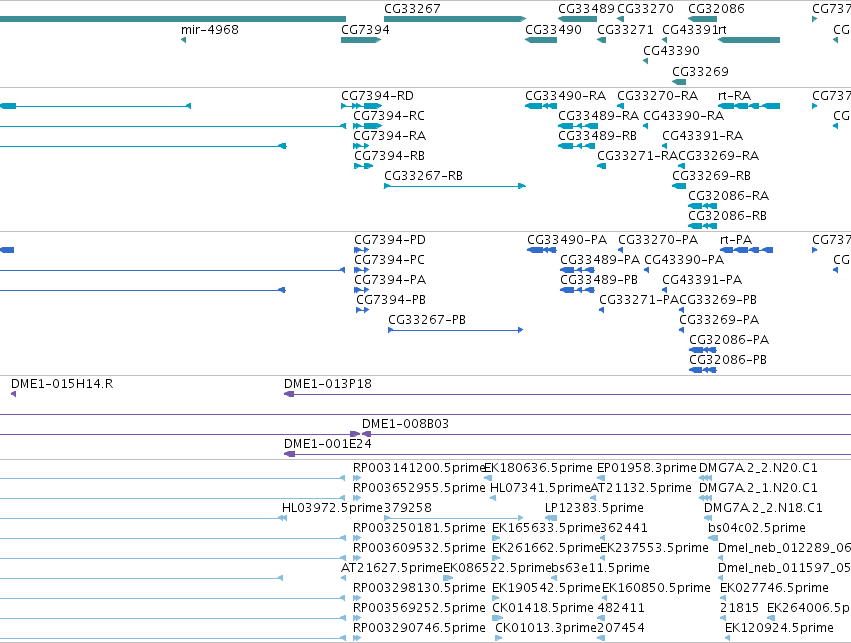Image resolution: width=851 pixels, height=643 pixels.
Task: Select the CK01418.5prime EST label
Action: coord(543,608)
